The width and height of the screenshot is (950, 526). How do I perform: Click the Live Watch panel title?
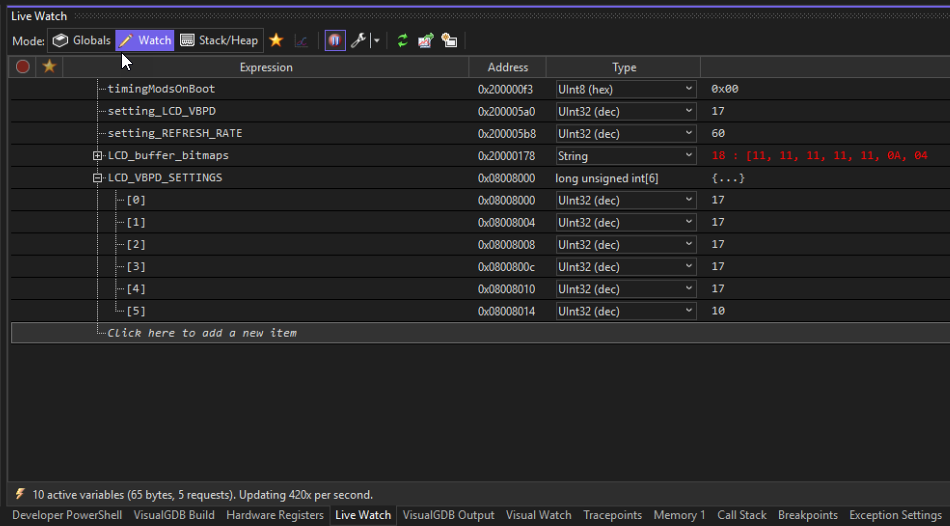pos(39,16)
